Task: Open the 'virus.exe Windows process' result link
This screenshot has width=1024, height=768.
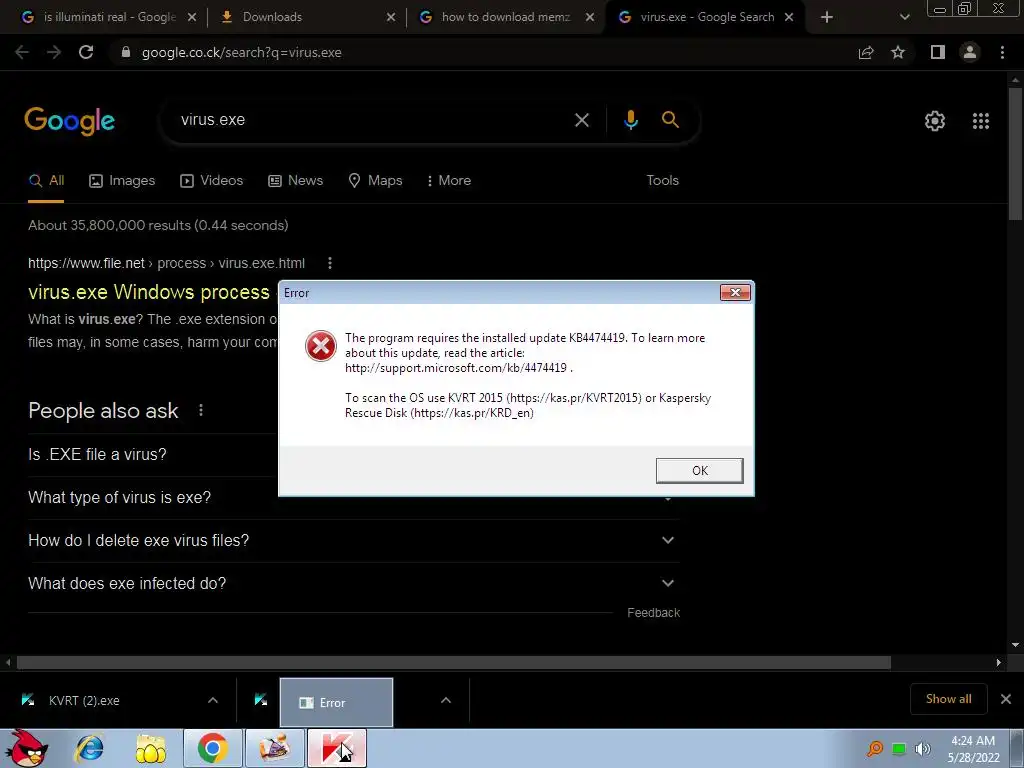Action: click(149, 292)
